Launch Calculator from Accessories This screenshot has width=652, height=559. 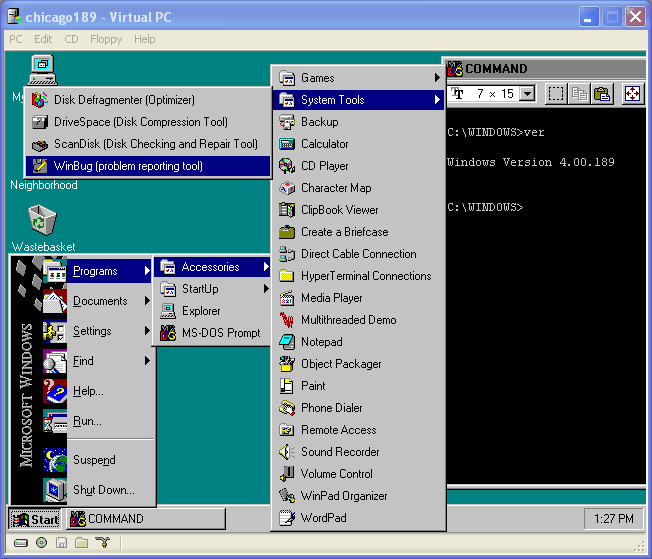[x=358, y=144]
